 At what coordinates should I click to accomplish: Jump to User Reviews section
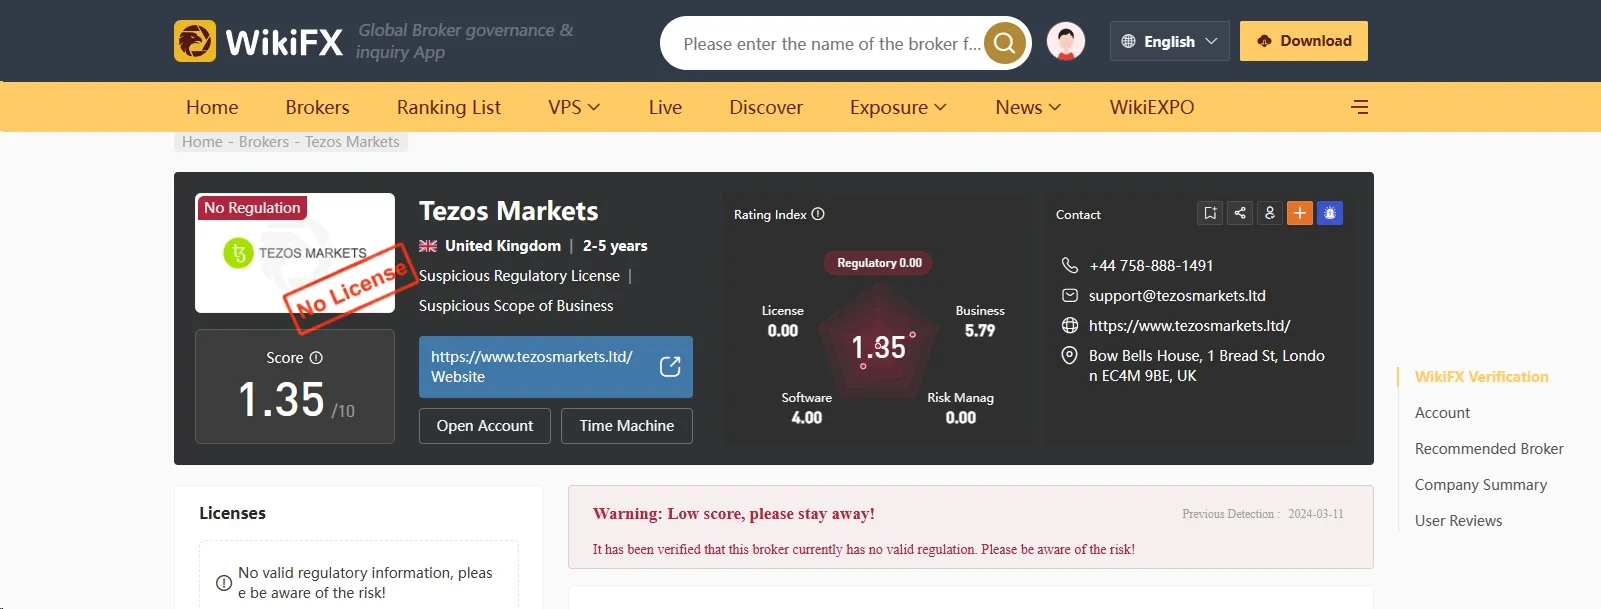(1458, 521)
